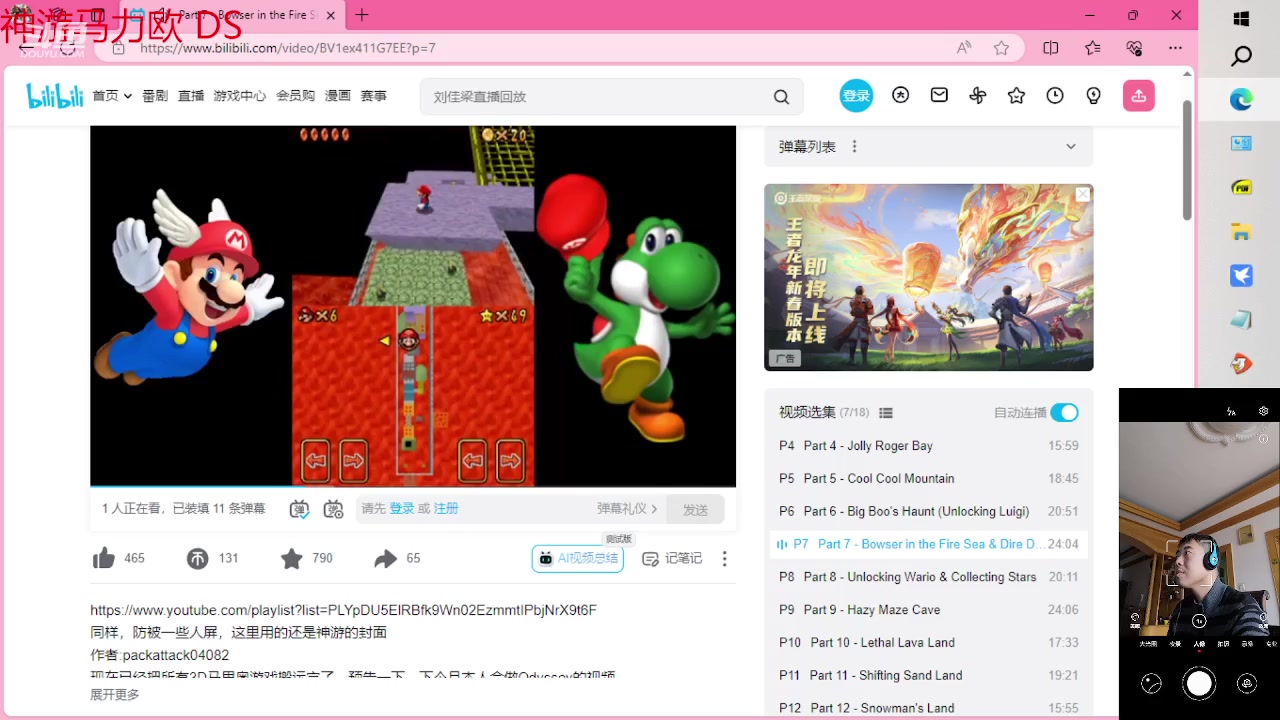Open creator center lightbulb icon
This screenshot has height=720, width=1280.
click(x=1094, y=95)
